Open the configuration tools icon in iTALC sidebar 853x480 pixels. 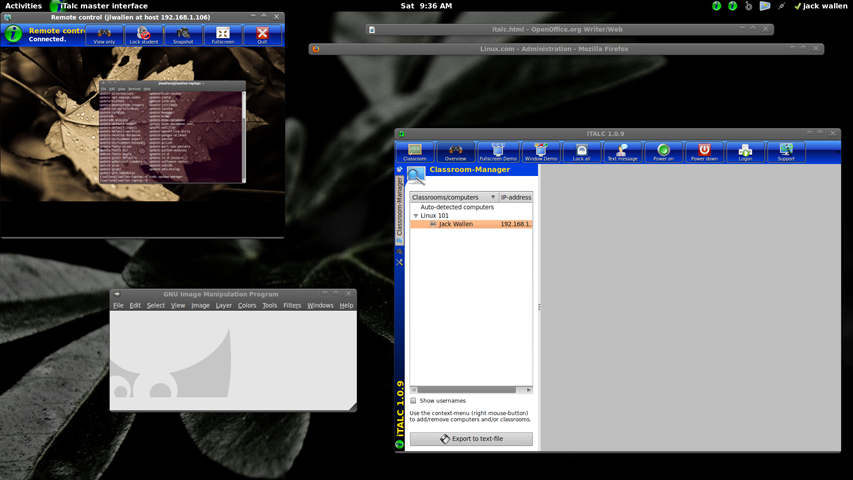[x=399, y=262]
